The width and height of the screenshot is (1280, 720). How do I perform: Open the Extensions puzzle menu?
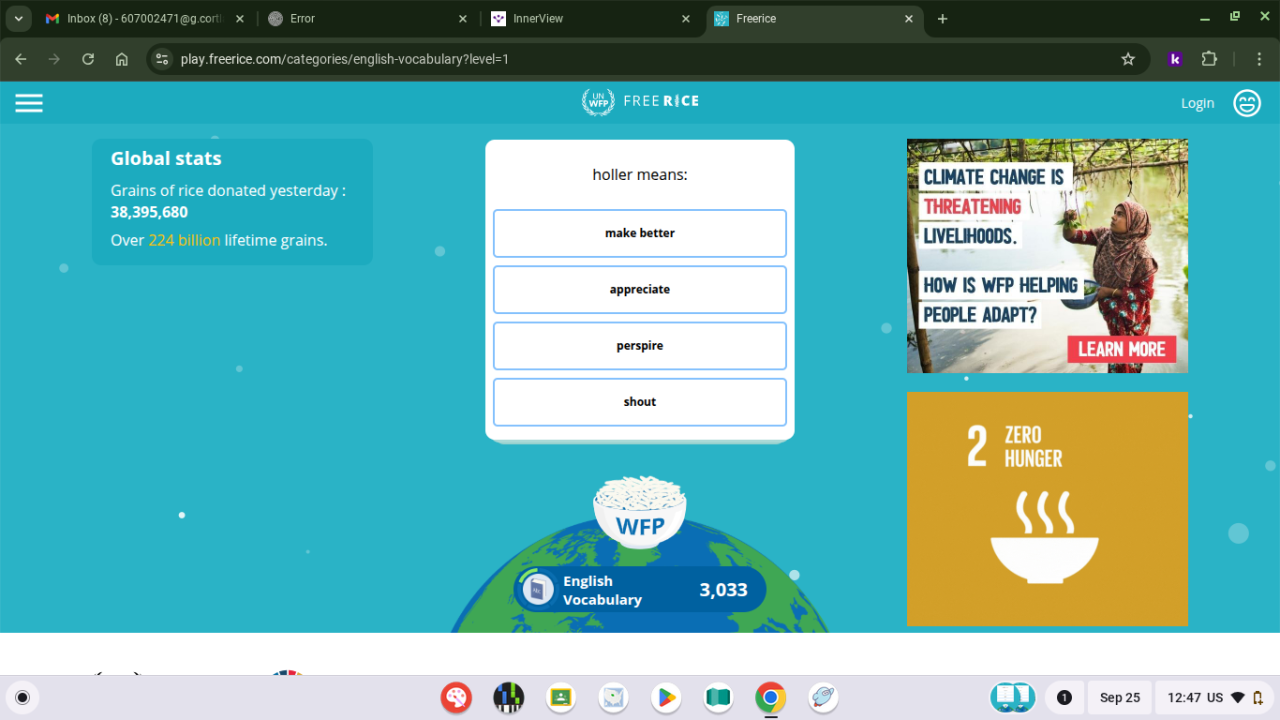[x=1209, y=59]
